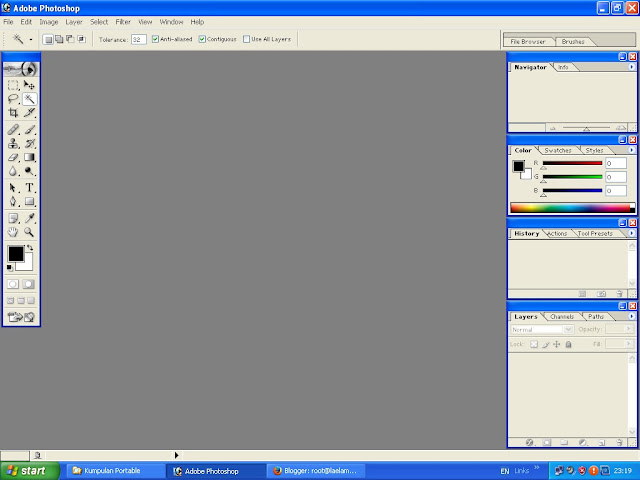This screenshot has height=480, width=640.
Task: Select the Type tool
Action: tap(29, 188)
